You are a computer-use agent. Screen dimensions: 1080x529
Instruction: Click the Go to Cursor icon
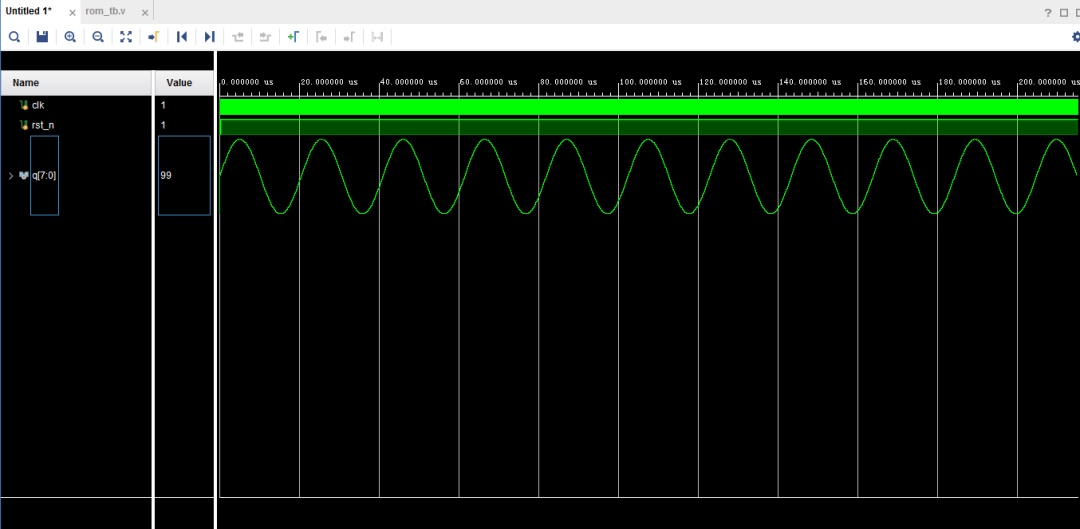pos(154,37)
